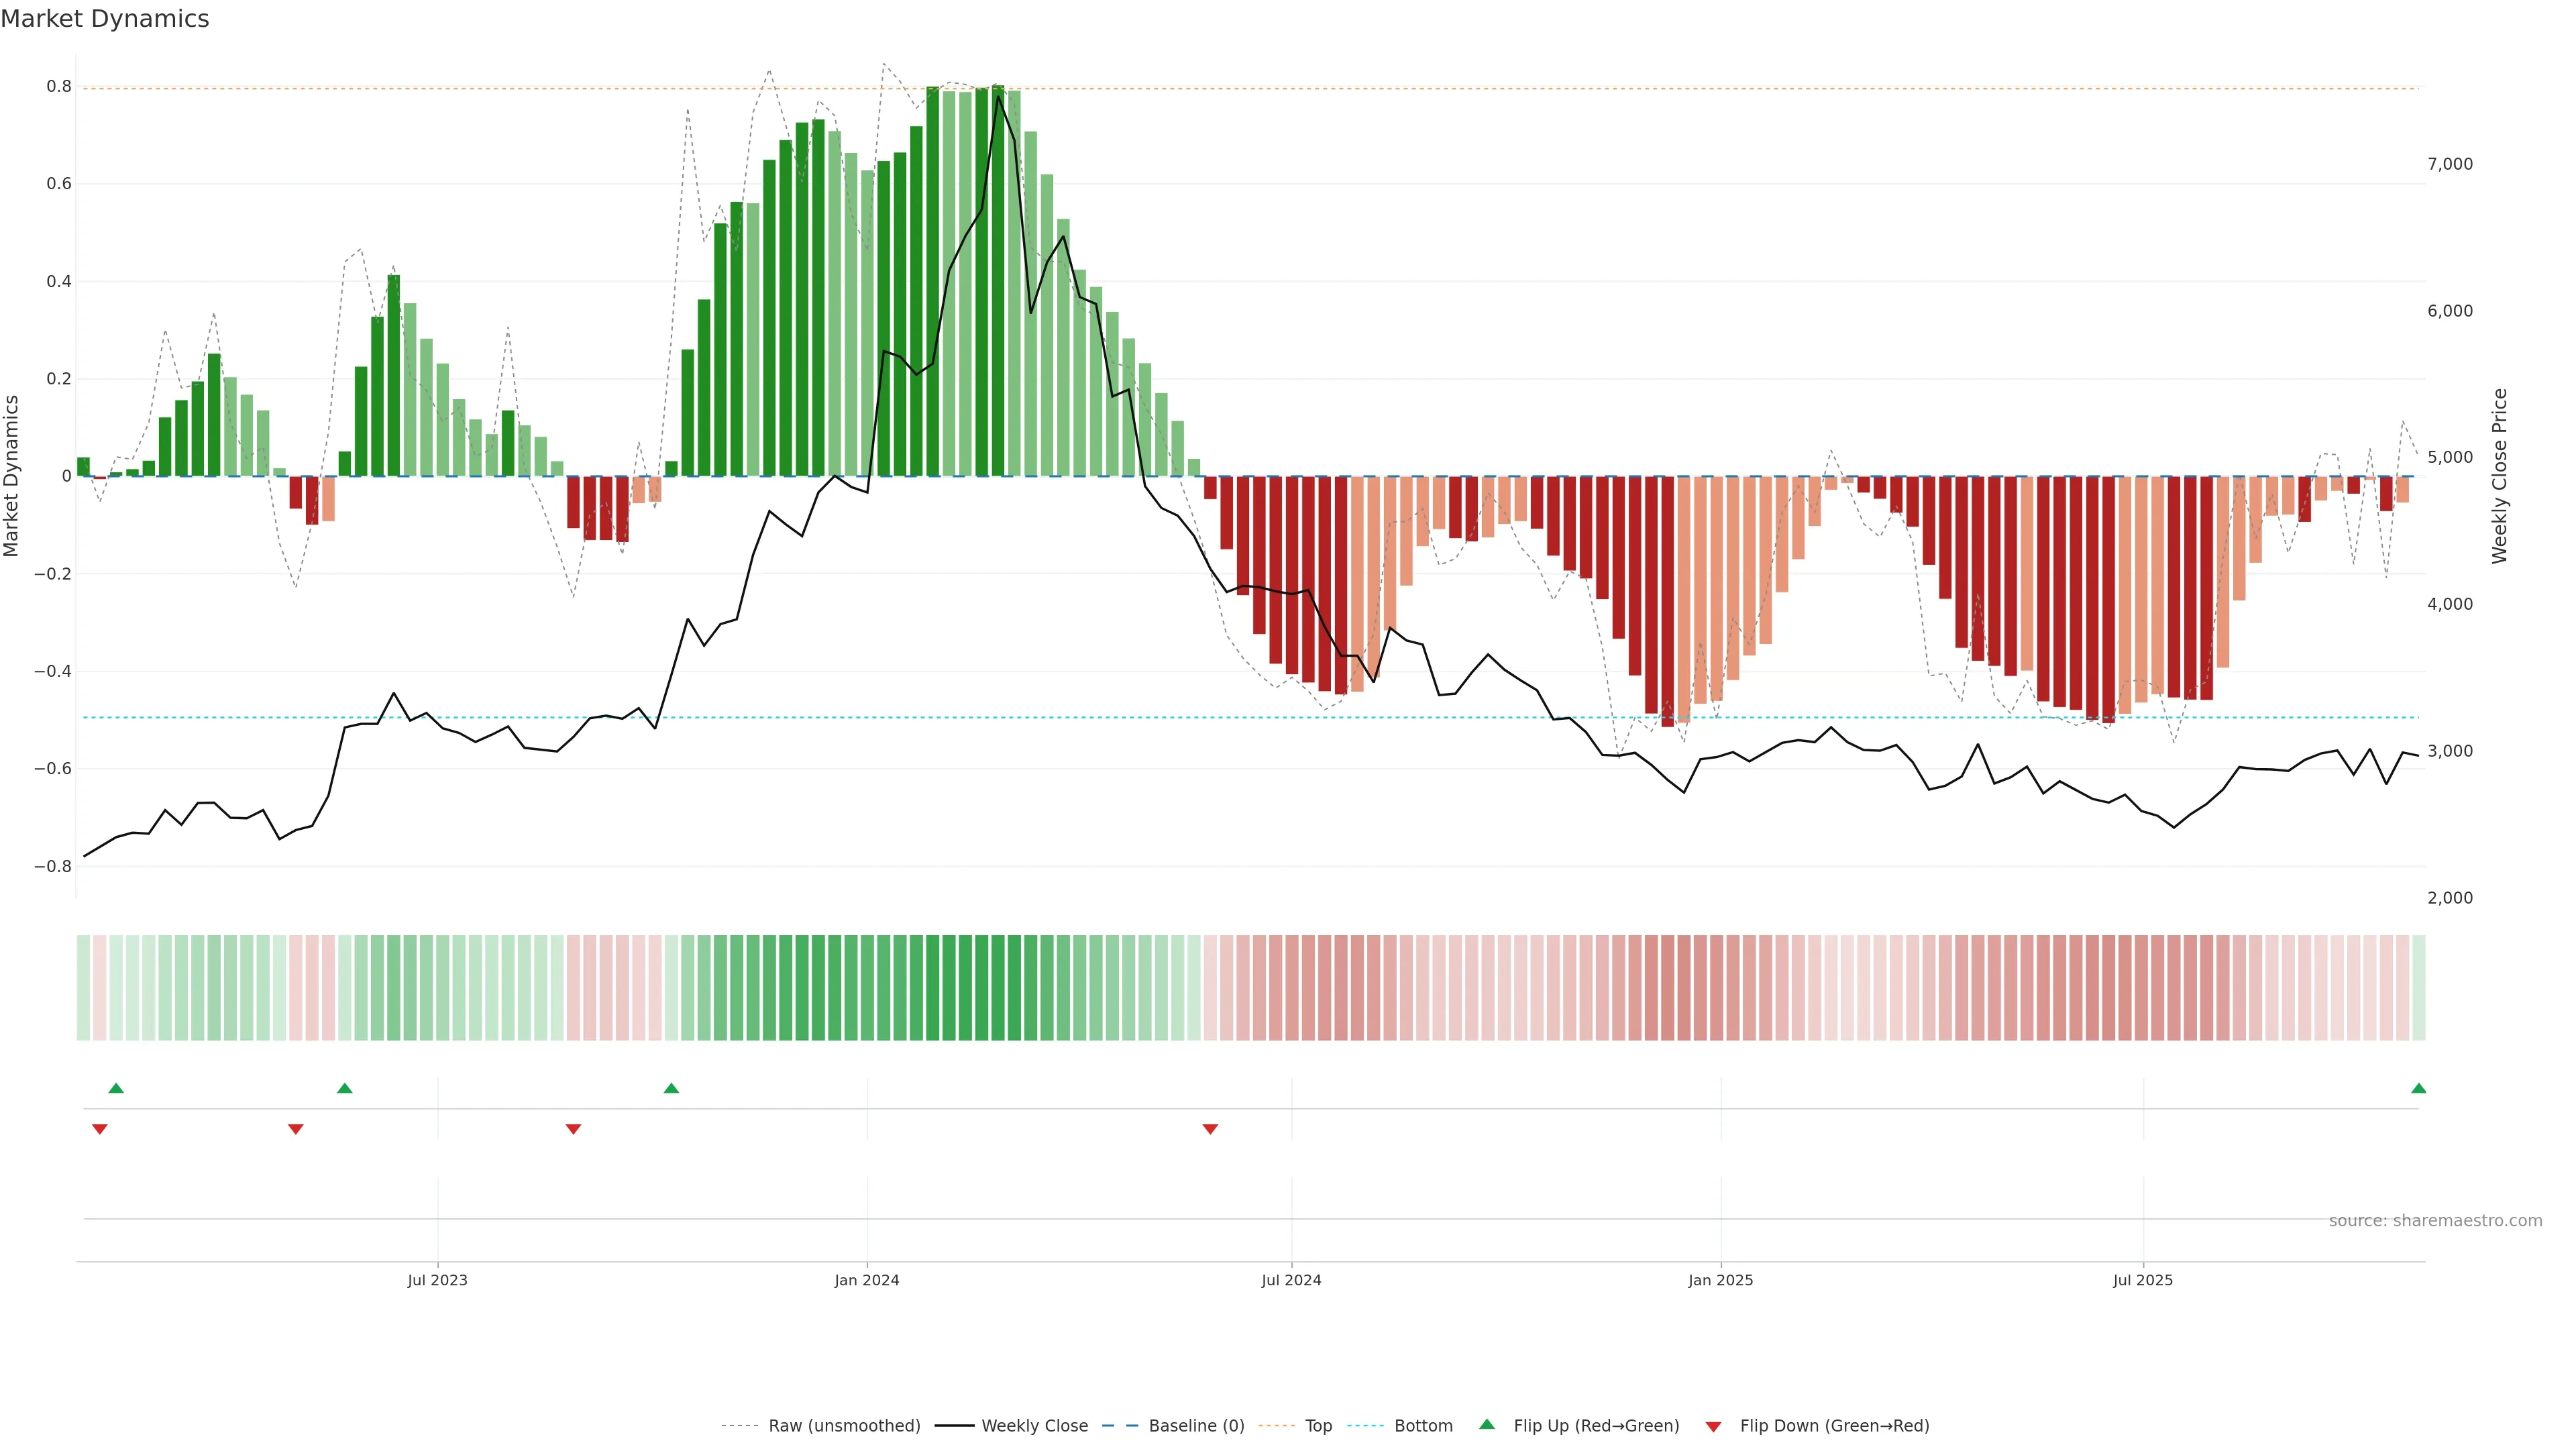Click the red flip-down marker after Jul 2023

coord(573,1129)
